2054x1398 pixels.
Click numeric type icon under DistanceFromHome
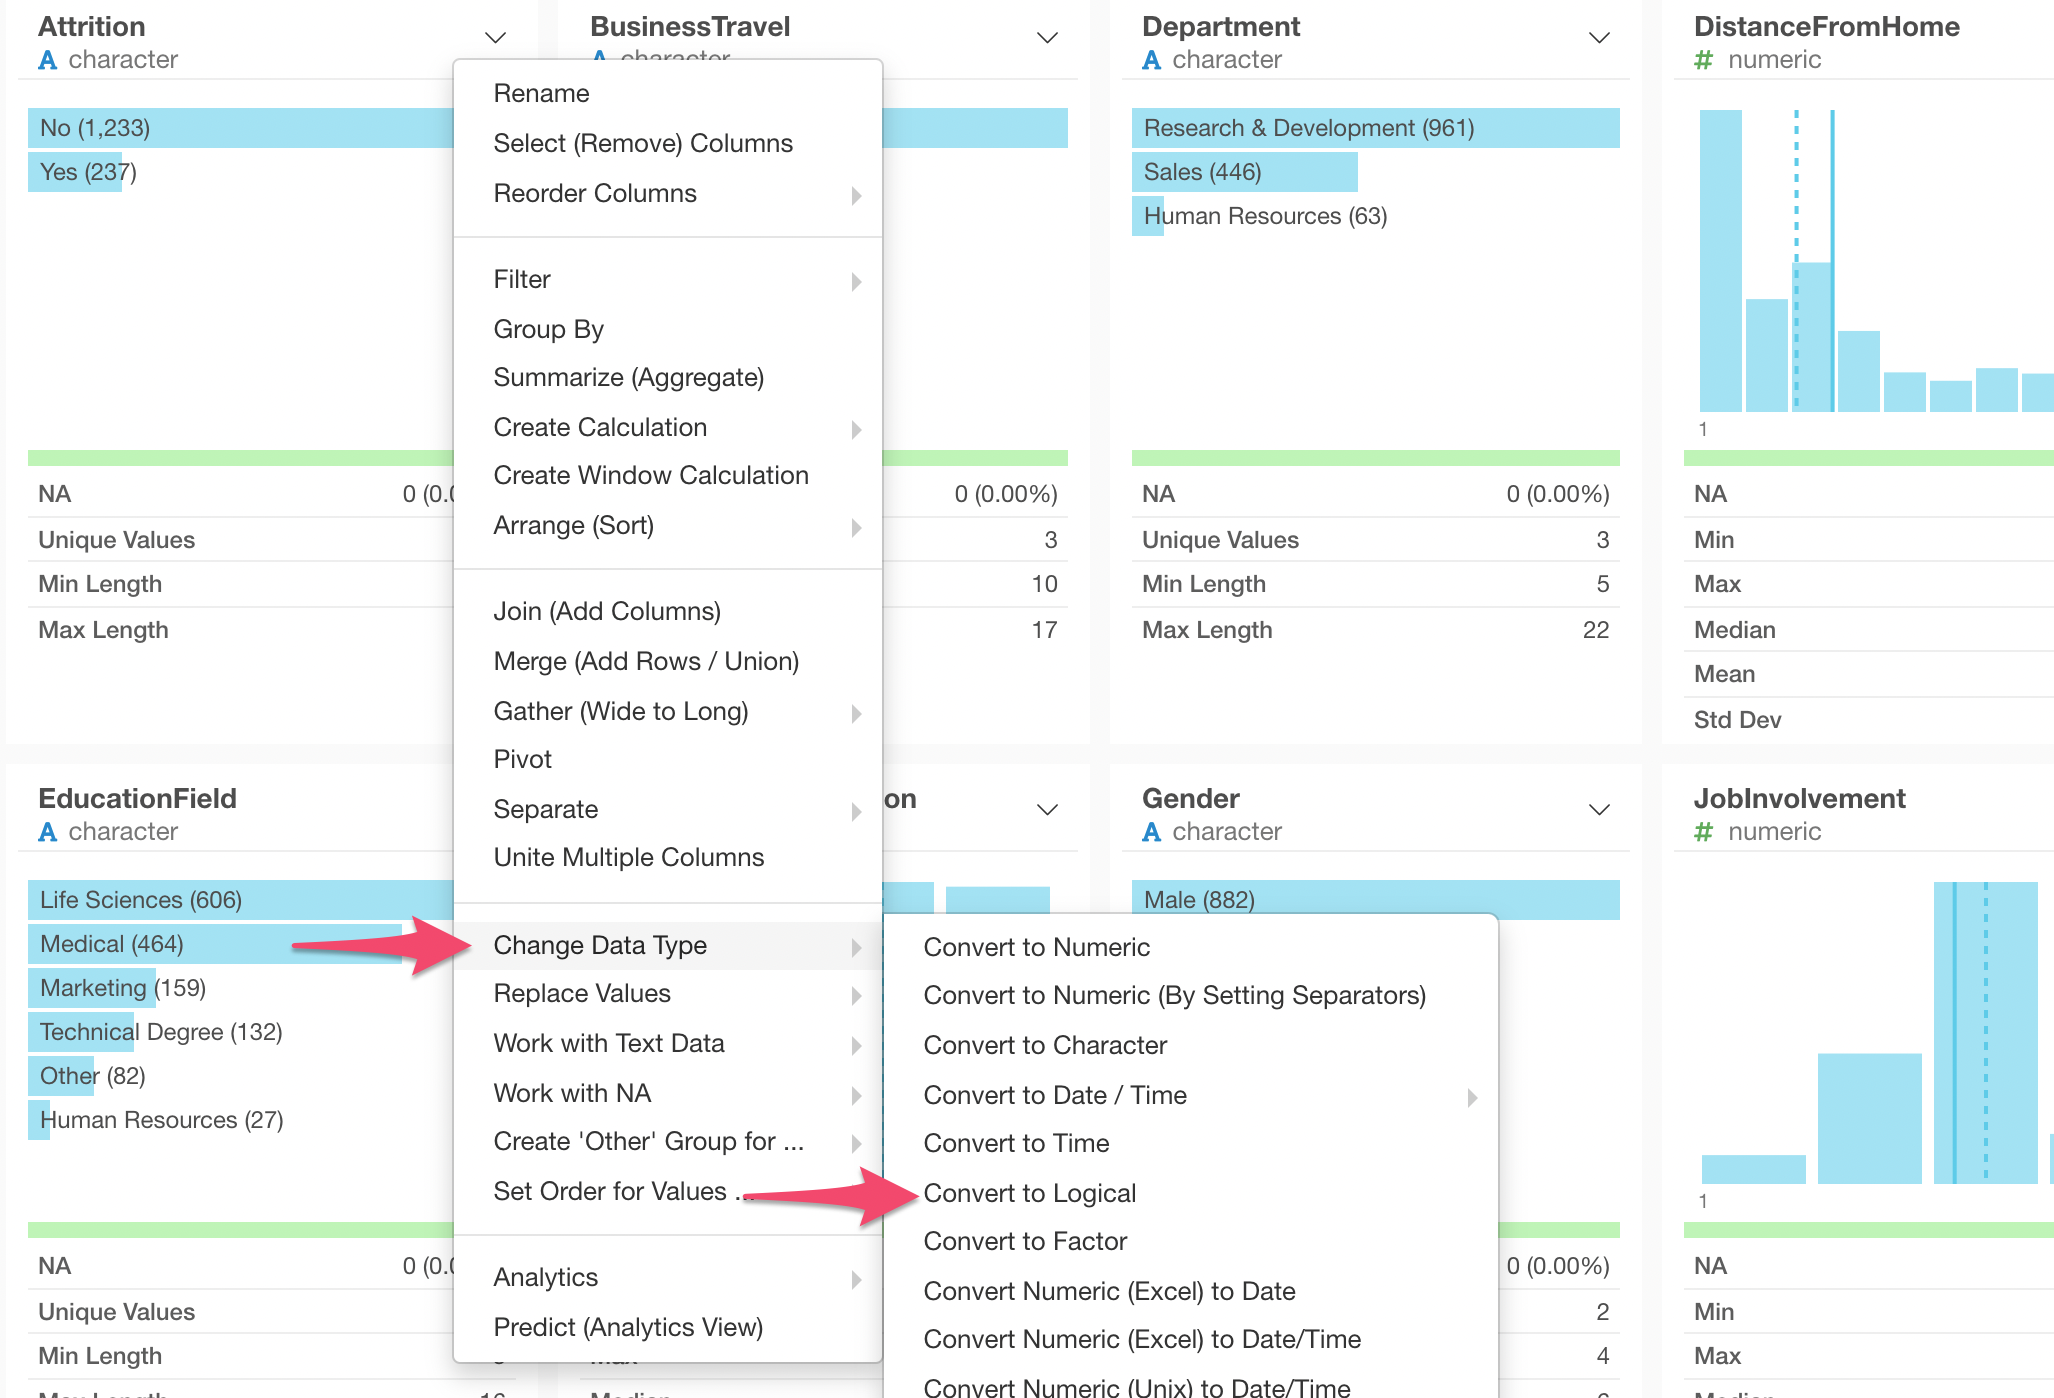(x=1703, y=60)
